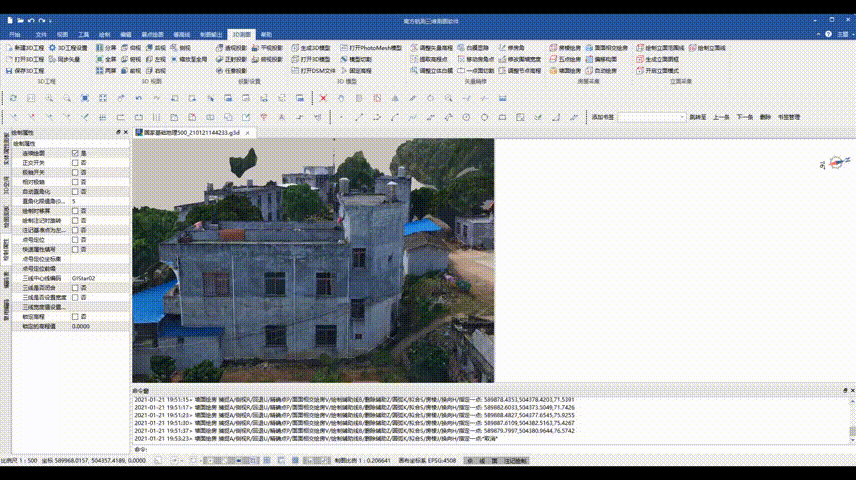856x480 pixels.
Task: Click the 书签管理 button
Action: tap(788, 117)
